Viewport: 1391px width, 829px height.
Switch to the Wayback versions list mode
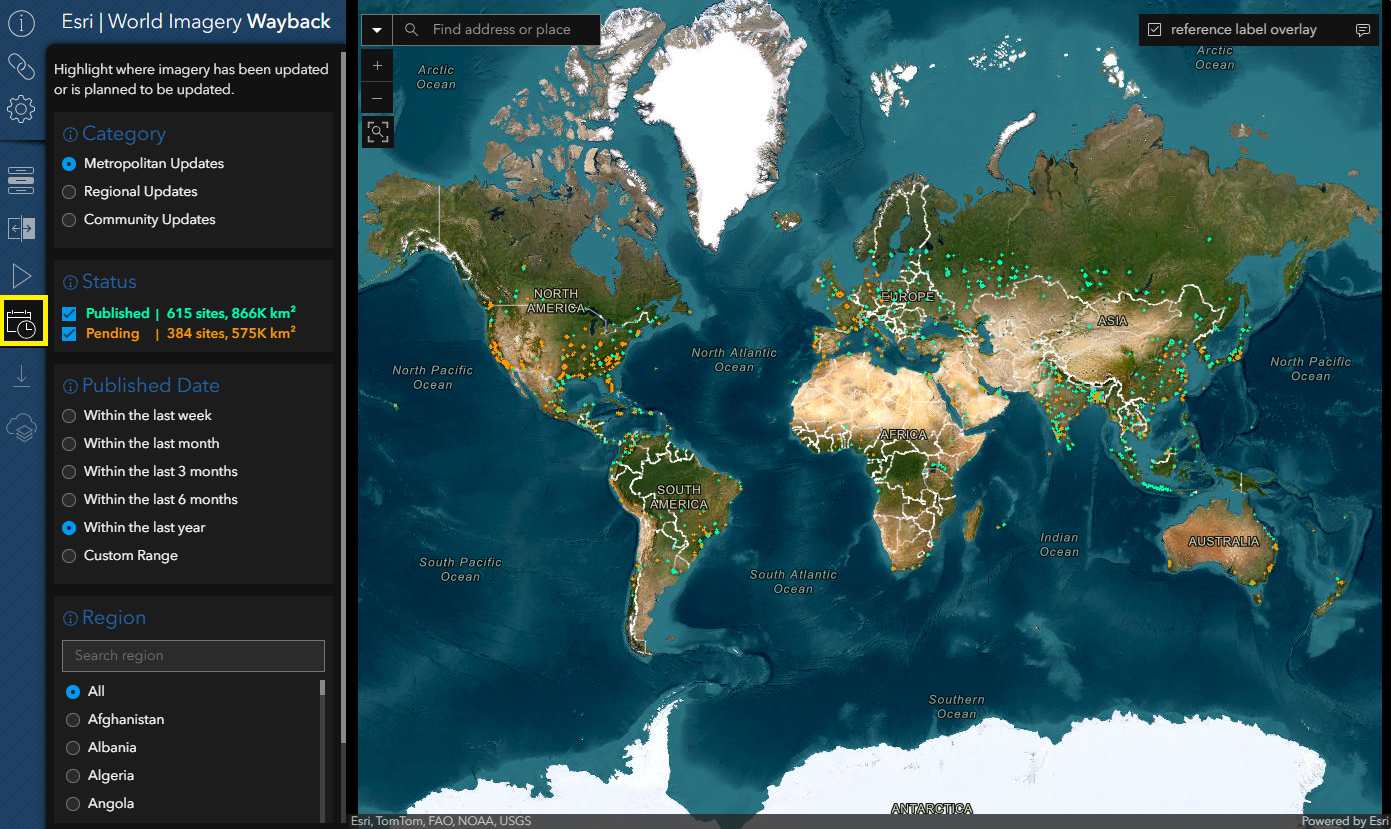[x=21, y=181]
